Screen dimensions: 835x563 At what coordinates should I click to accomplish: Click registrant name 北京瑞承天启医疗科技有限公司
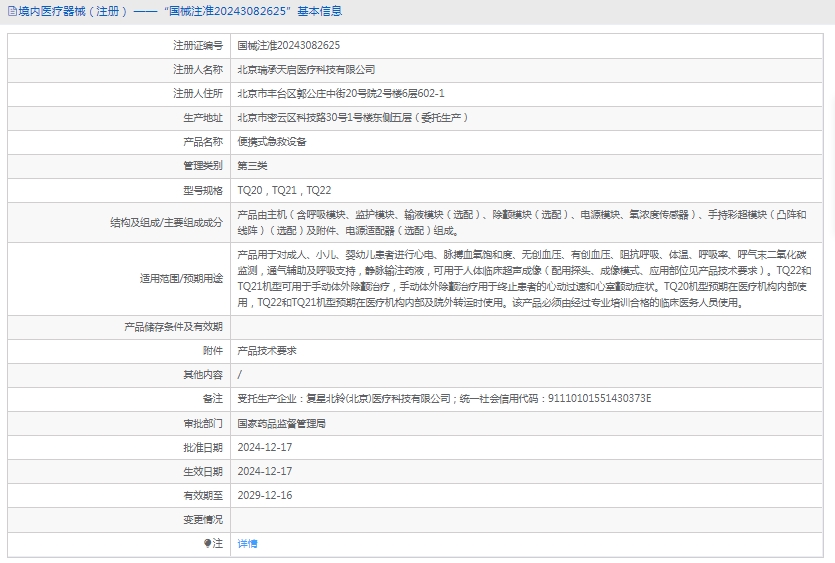(x=306, y=70)
